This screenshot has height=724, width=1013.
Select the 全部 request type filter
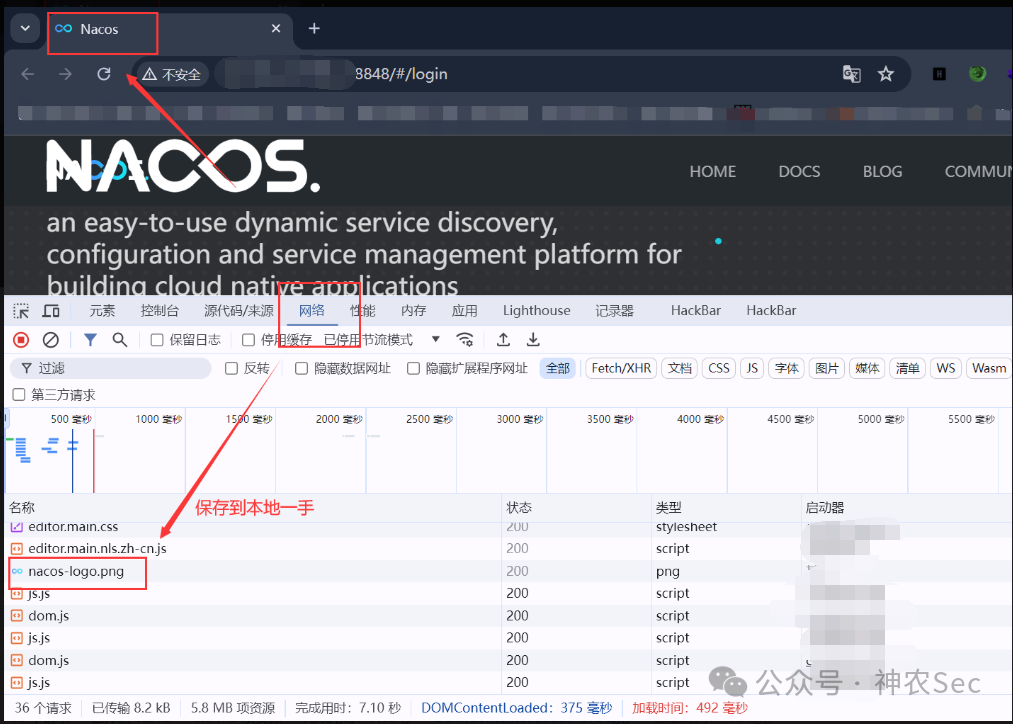coord(558,368)
